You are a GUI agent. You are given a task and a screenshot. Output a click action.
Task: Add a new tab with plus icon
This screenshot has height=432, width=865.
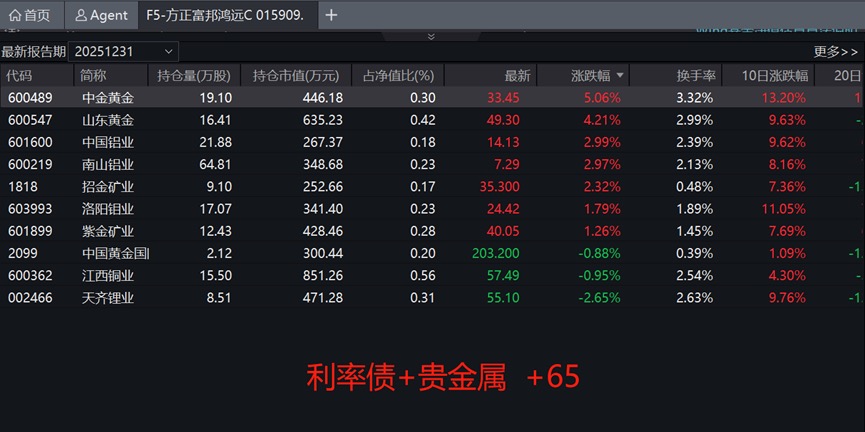[x=331, y=15]
